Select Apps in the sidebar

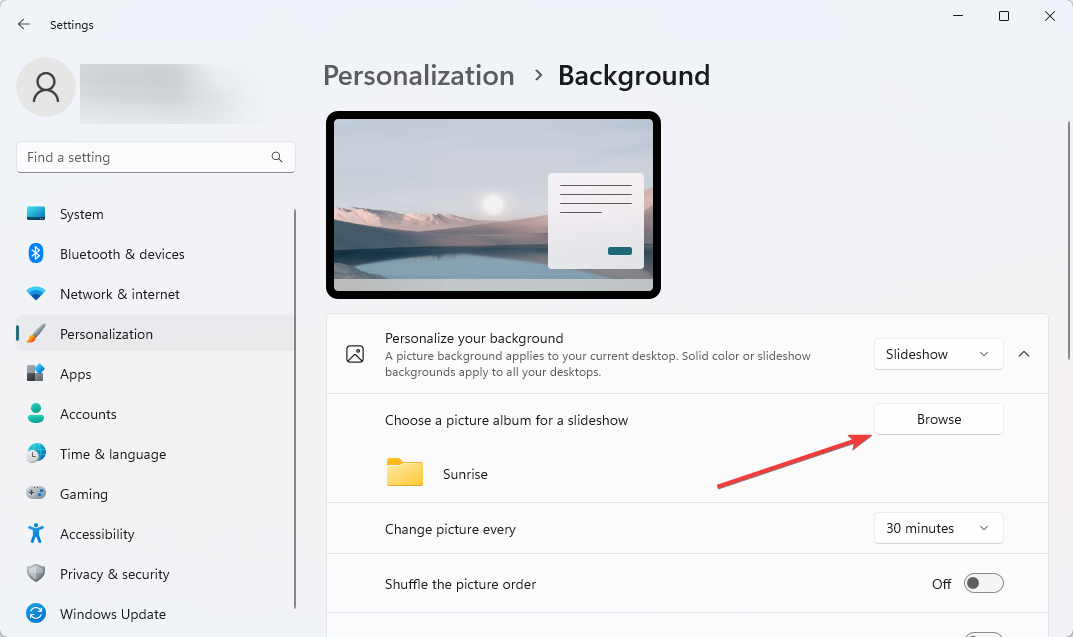155,374
